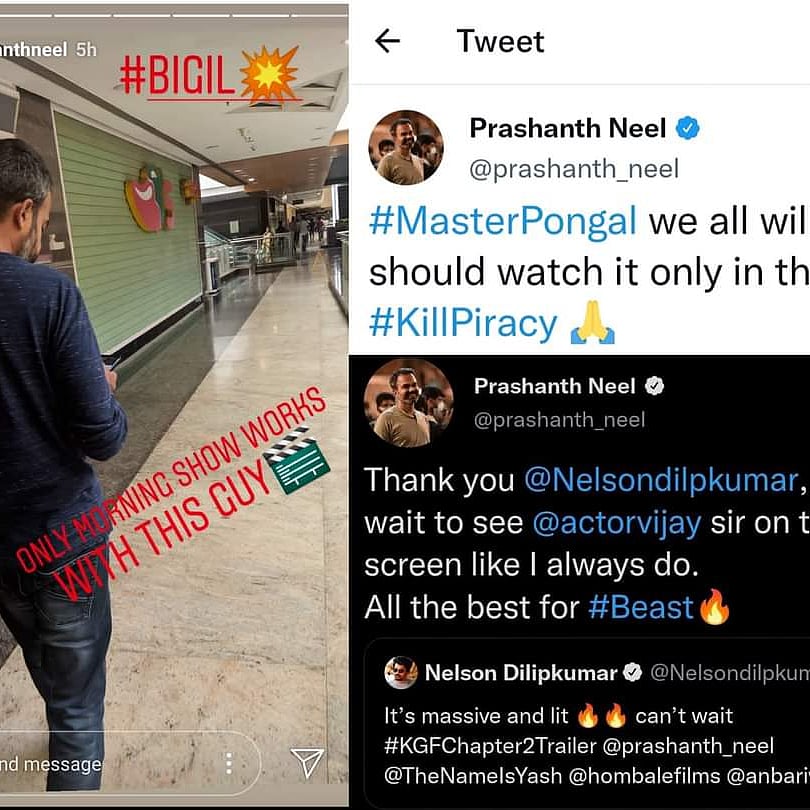Open the @actorvijay mention
This screenshot has height=810, width=810.
617,523
